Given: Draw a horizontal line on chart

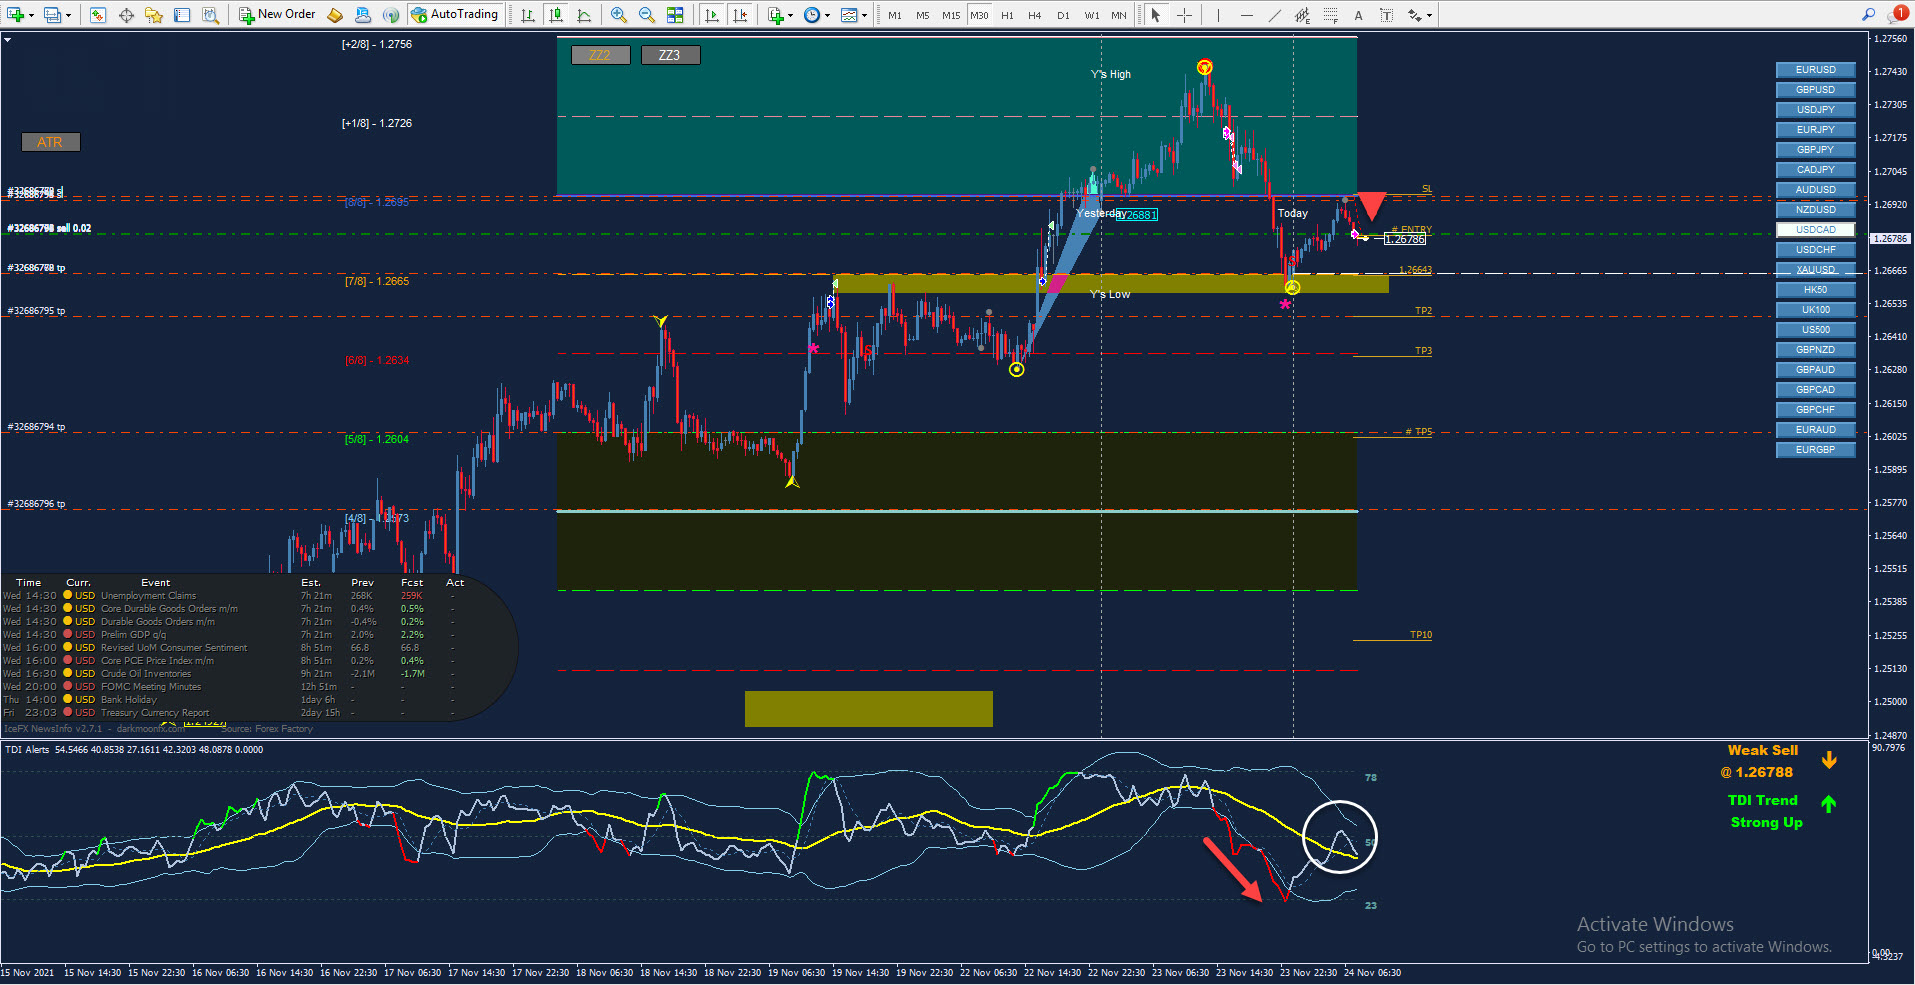Looking at the screenshot, I should 1246,15.
